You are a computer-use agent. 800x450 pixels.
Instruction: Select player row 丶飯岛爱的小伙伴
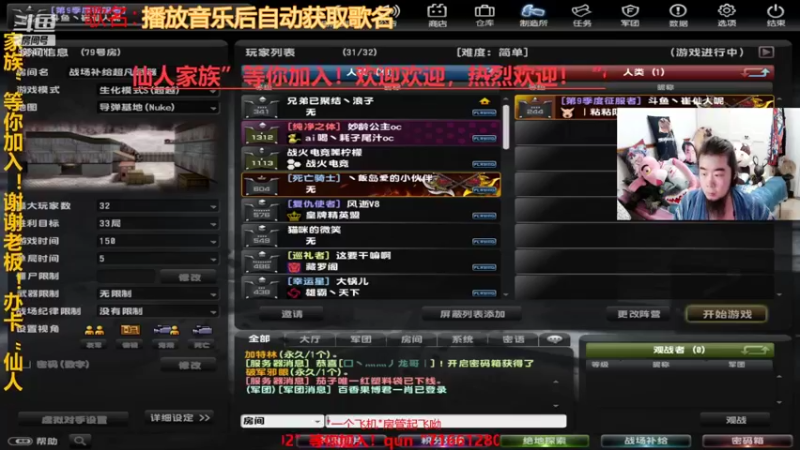tap(371, 184)
